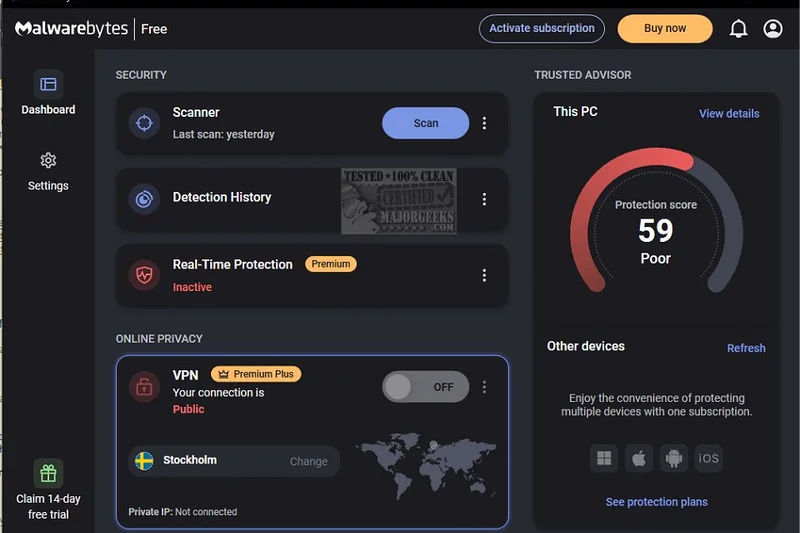
Task: Select the Windows device icon
Action: (x=604, y=458)
